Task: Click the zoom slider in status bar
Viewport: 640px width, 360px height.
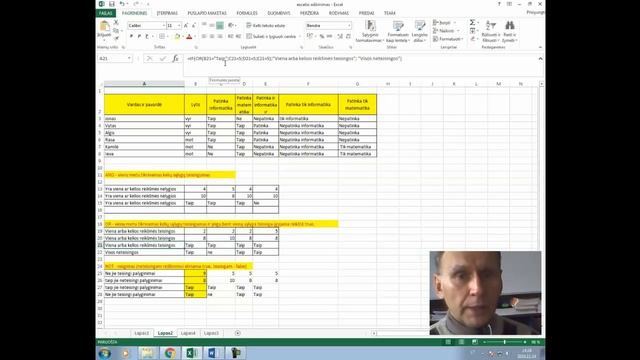Action: click(504, 342)
